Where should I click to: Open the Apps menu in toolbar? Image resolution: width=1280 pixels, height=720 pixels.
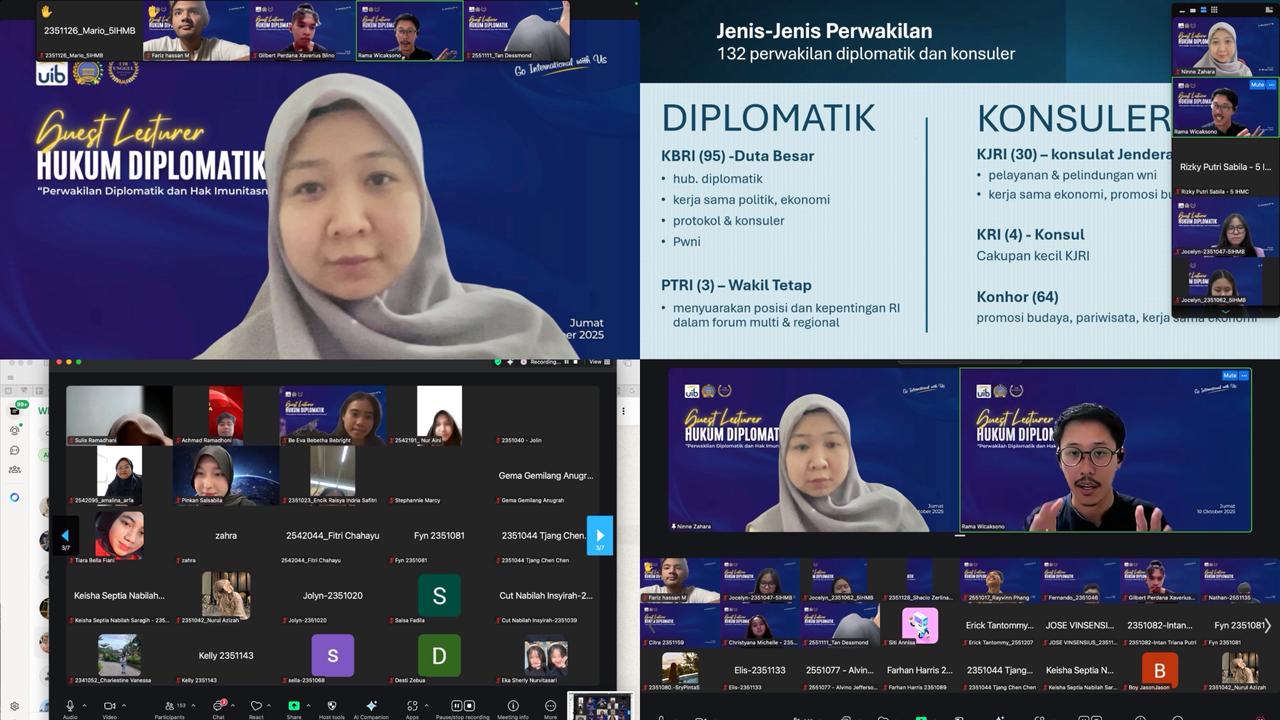(412, 706)
